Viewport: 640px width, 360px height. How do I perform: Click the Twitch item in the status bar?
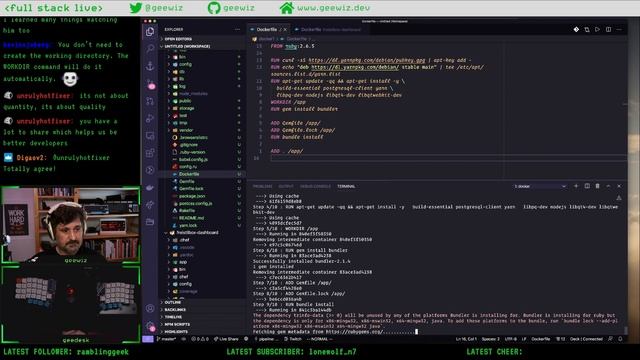pos(293,339)
